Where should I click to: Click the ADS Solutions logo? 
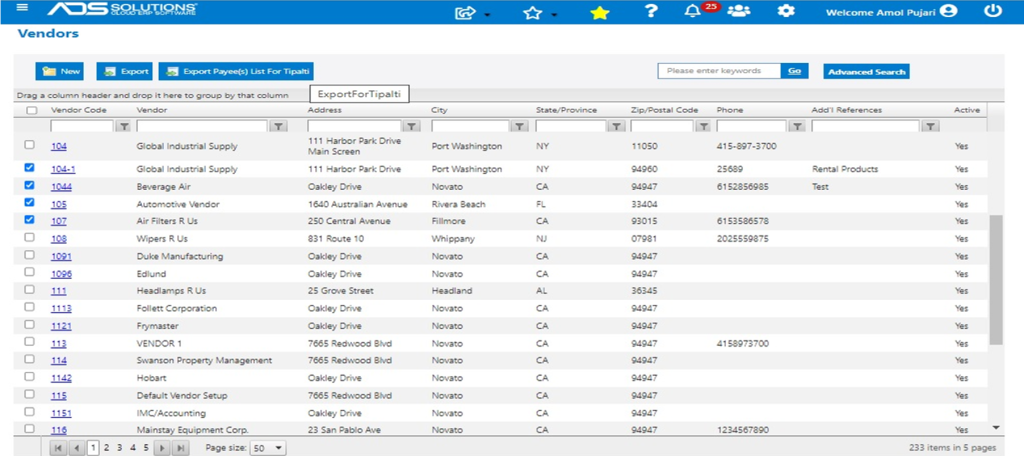click(122, 10)
